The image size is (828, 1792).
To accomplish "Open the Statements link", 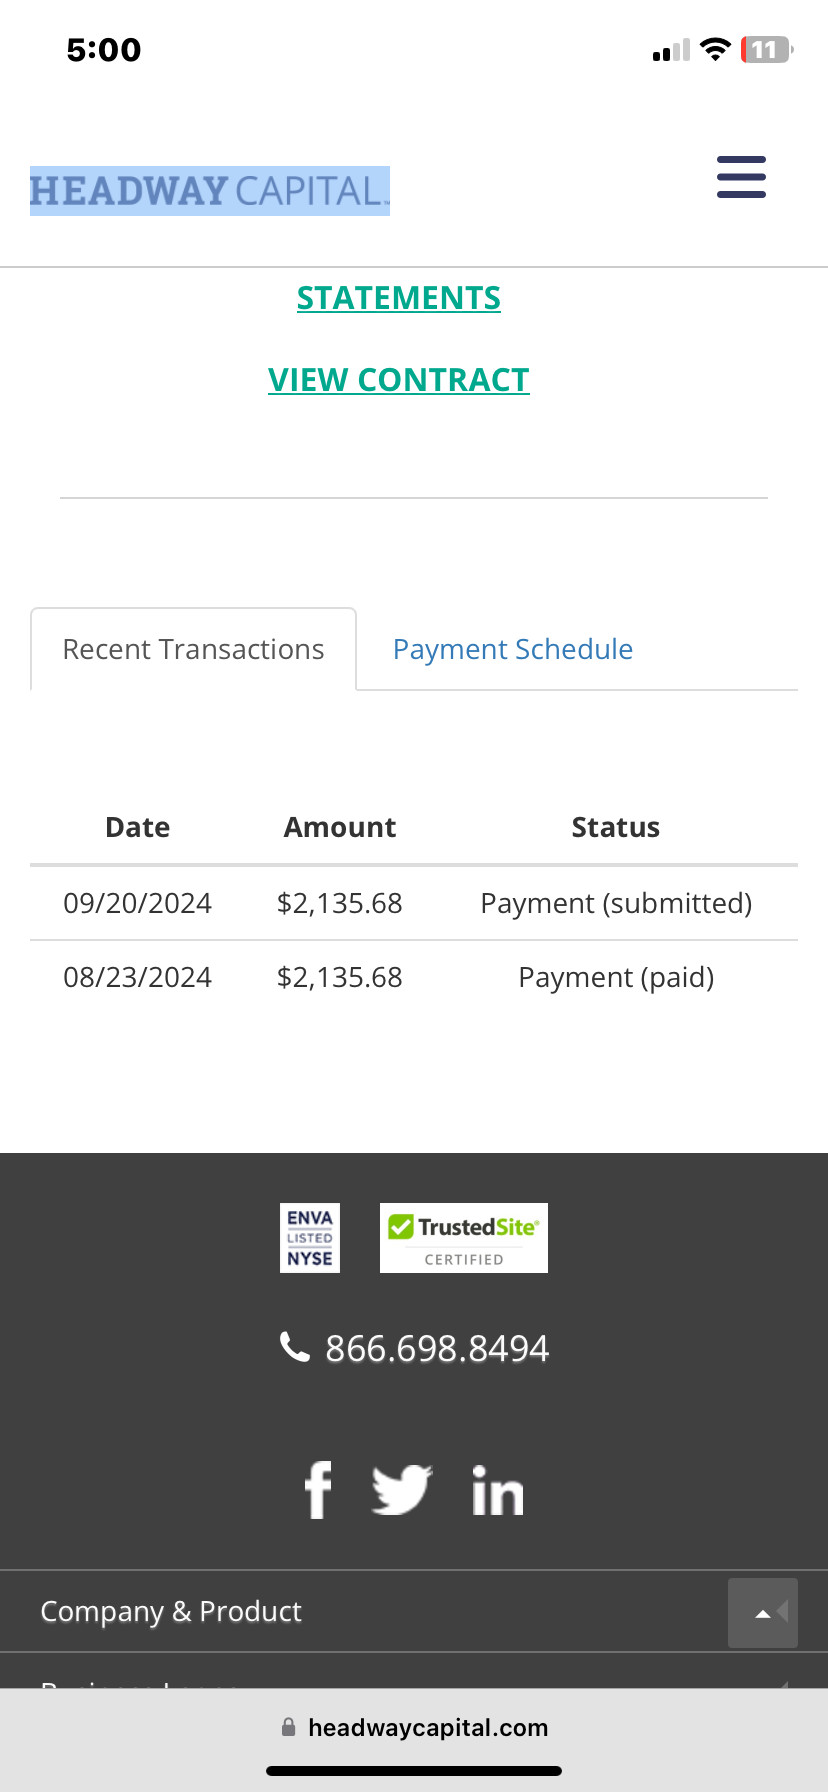I will (x=399, y=298).
